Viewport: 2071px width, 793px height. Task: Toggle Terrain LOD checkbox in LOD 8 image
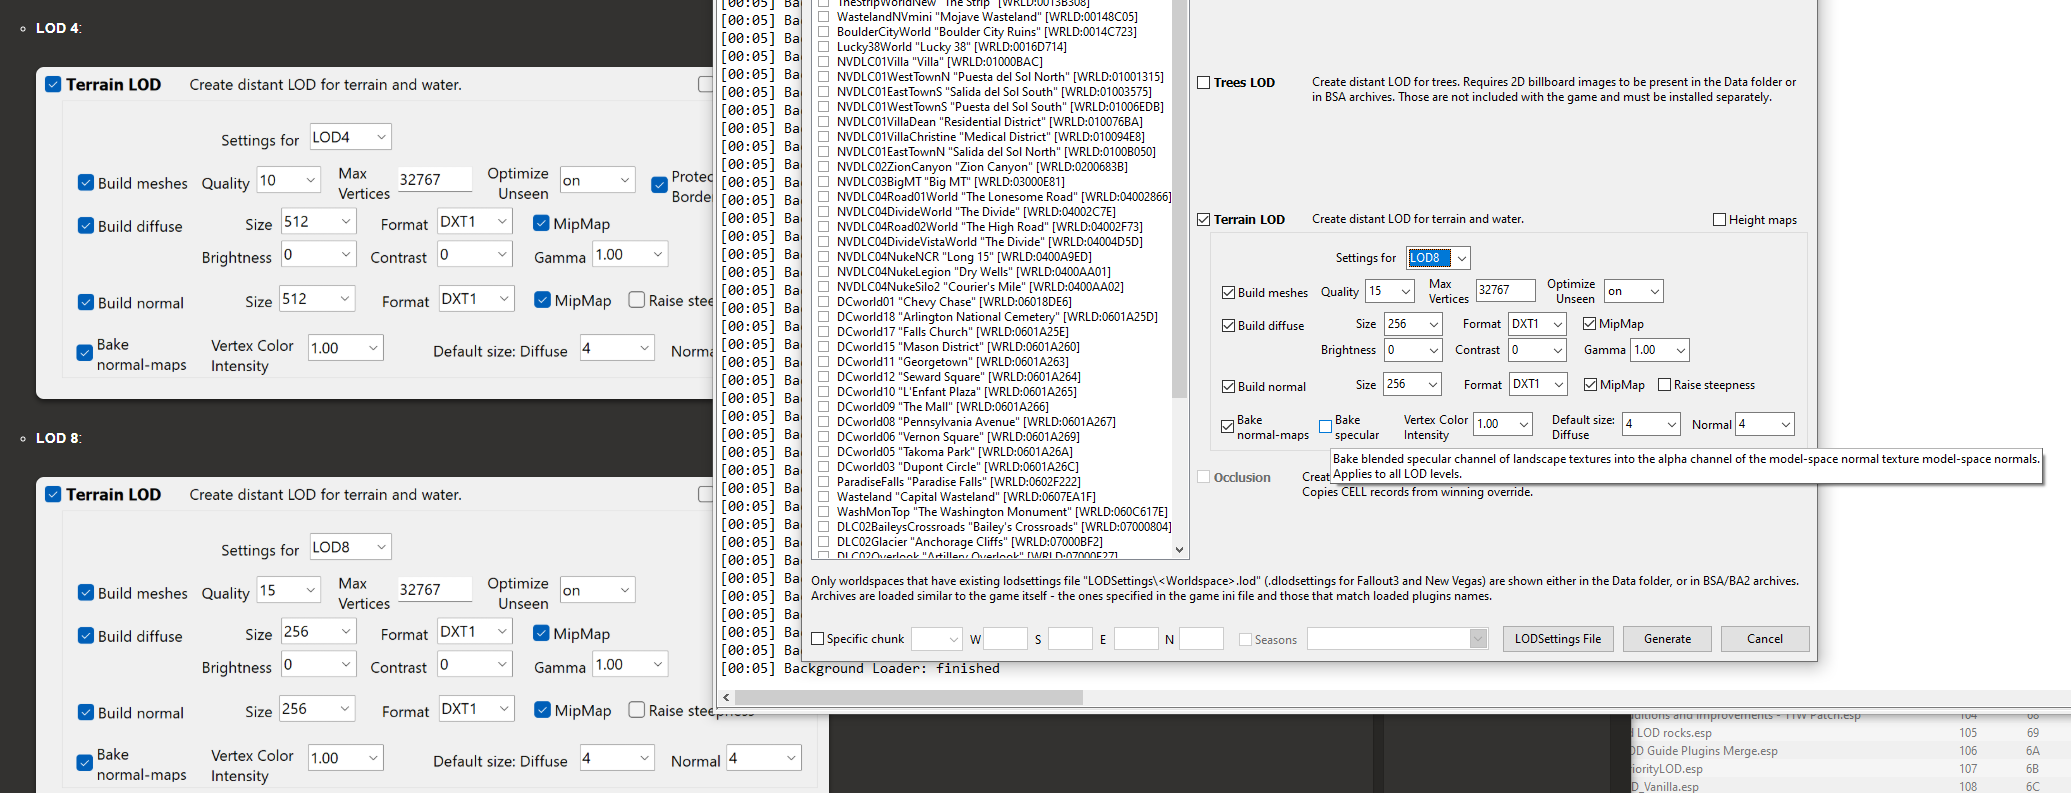pos(53,494)
